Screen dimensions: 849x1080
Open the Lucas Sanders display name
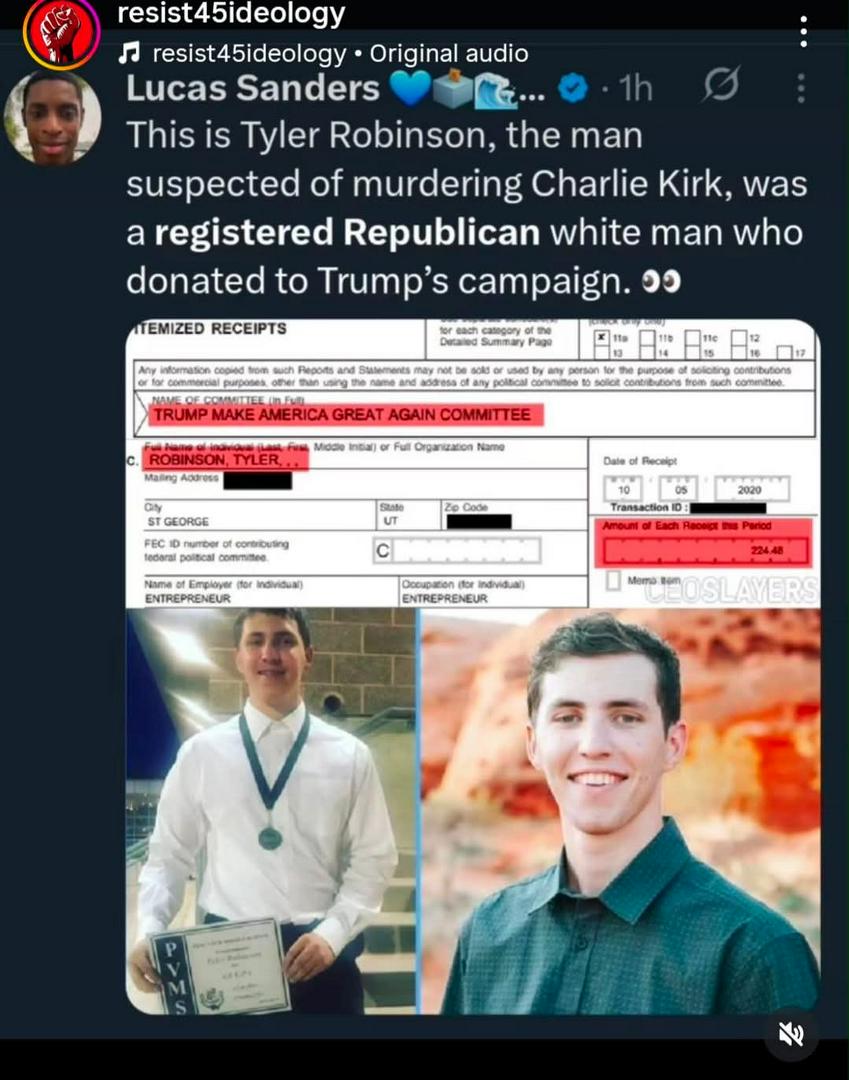253,88
